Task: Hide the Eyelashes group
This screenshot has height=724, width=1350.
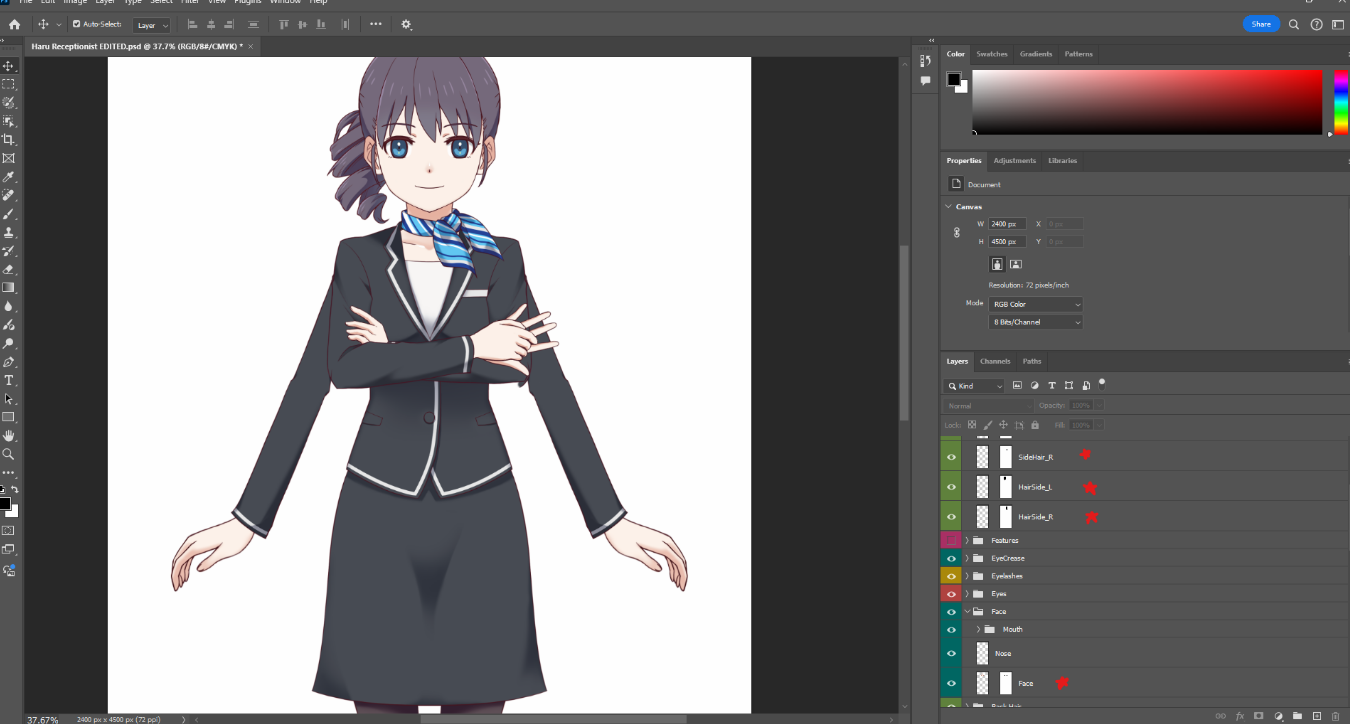Action: 951,576
